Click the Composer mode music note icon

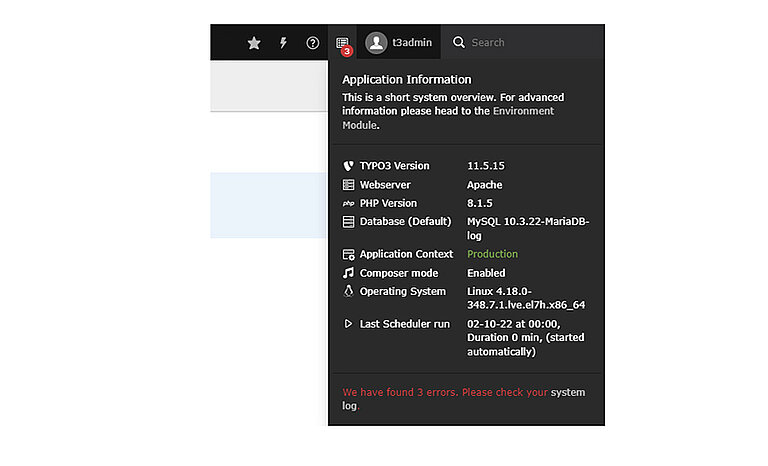[x=348, y=273]
